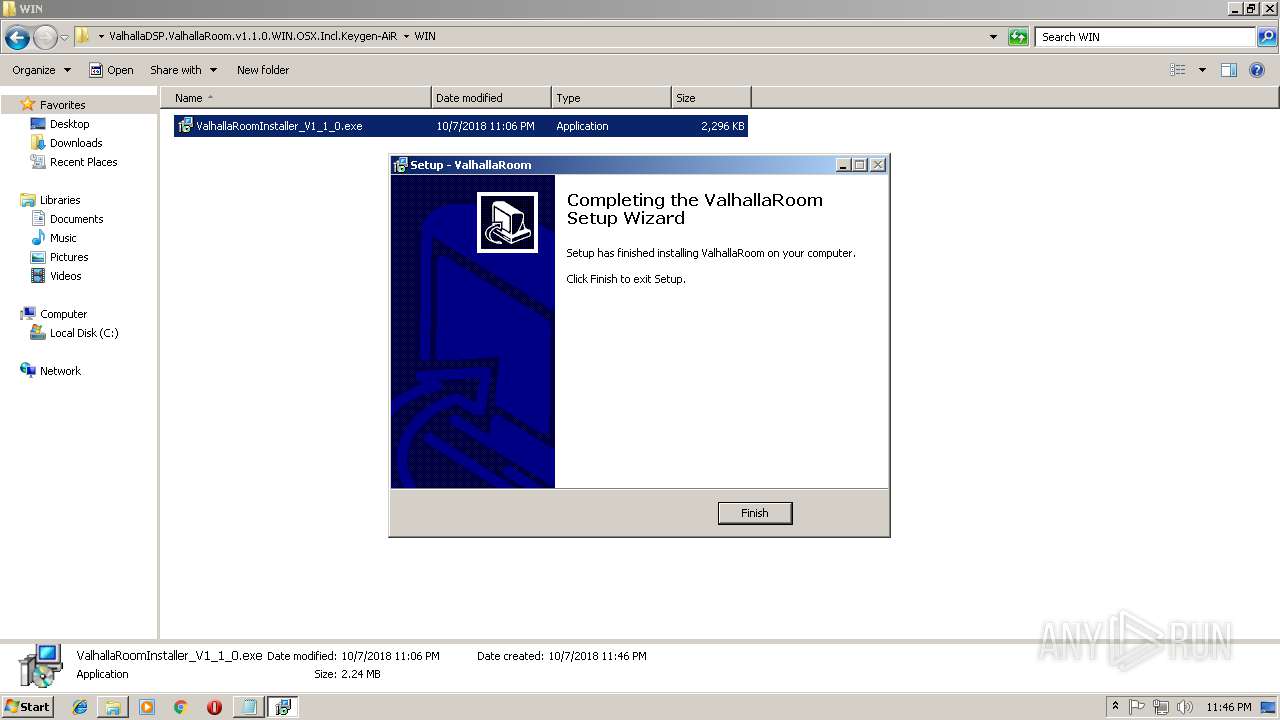This screenshot has width=1280, height=720.
Task: Select Libraries in navigation pane
Action: 60,200
